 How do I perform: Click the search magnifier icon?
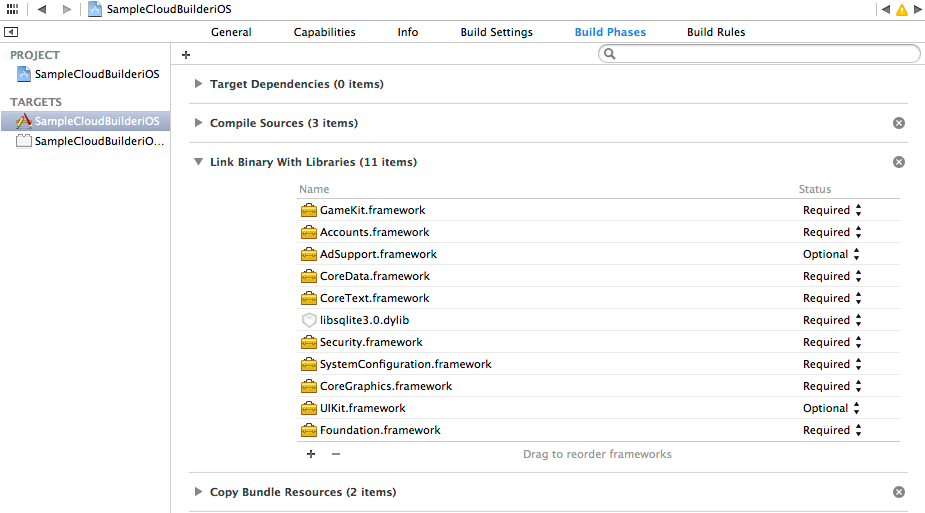(609, 54)
